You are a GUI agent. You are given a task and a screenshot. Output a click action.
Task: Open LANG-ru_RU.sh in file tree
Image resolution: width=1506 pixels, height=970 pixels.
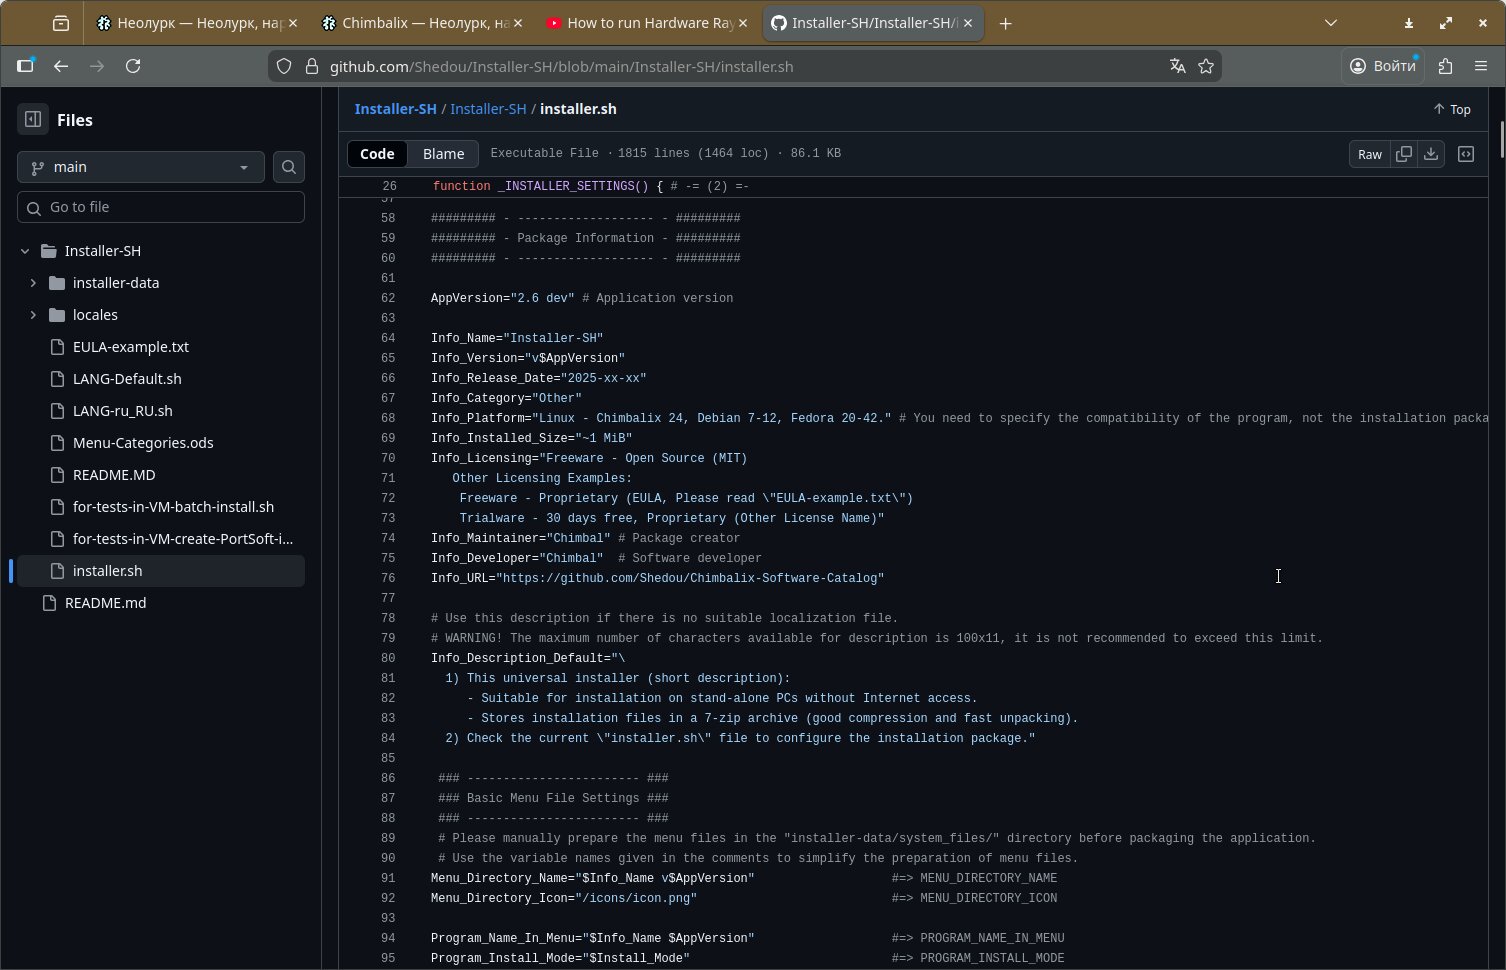point(122,411)
